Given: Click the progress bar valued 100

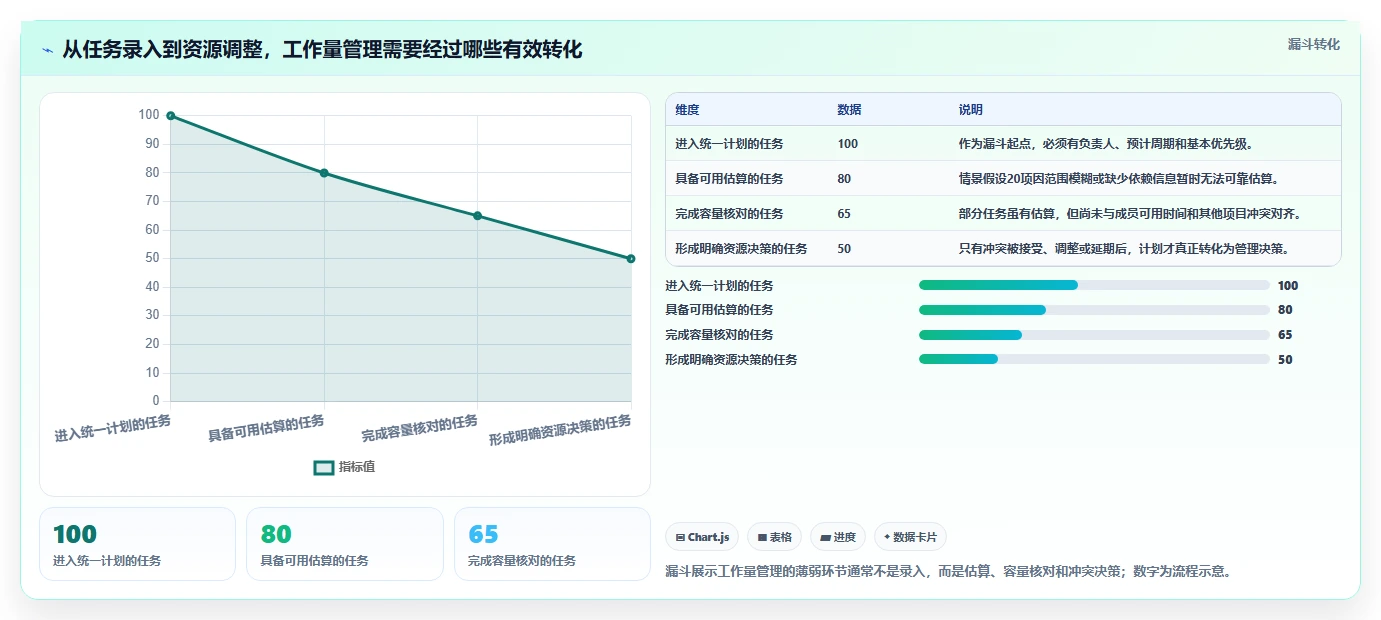Looking at the screenshot, I should tap(1094, 285).
